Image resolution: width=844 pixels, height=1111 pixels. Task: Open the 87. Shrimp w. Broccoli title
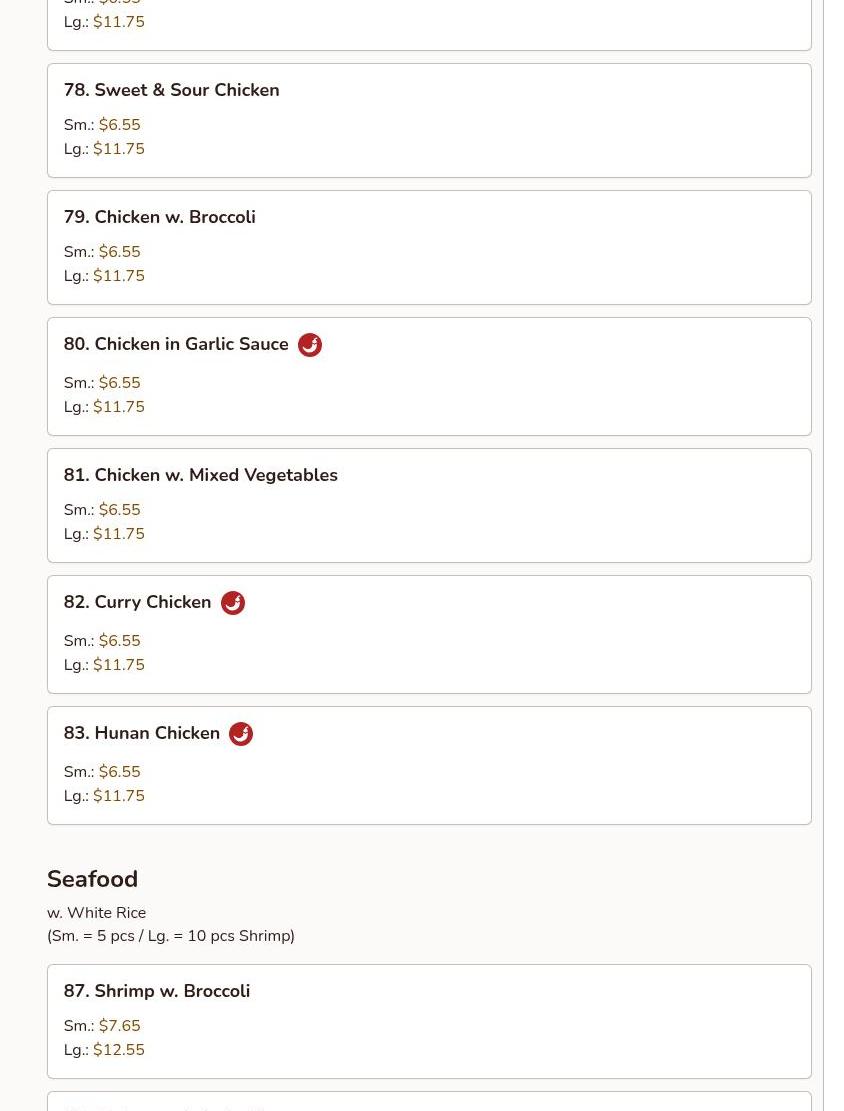pos(156,991)
